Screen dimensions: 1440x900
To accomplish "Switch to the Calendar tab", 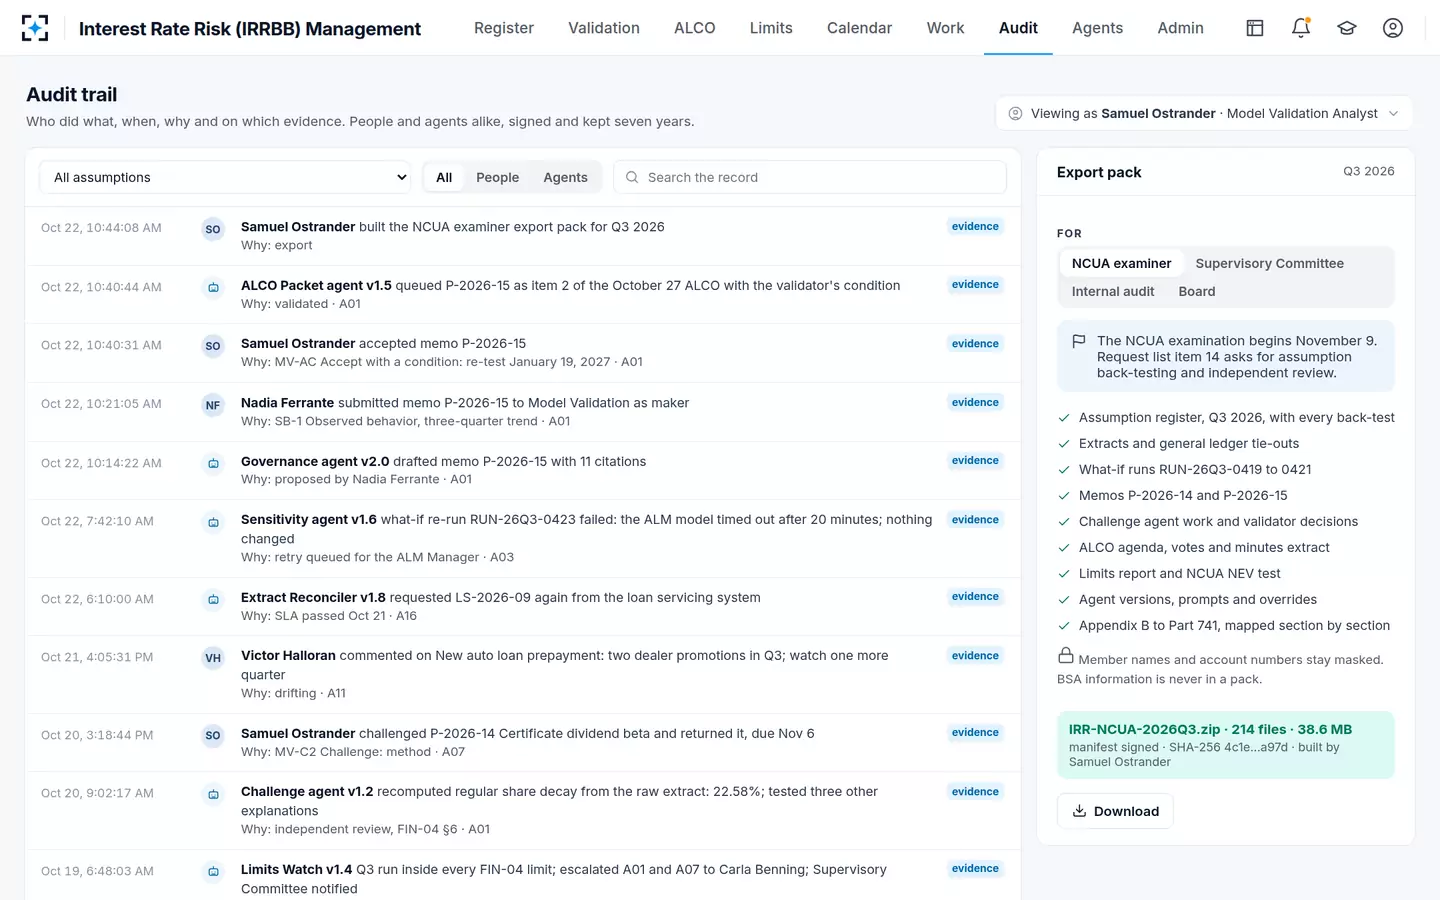I will pyautogui.click(x=859, y=28).
